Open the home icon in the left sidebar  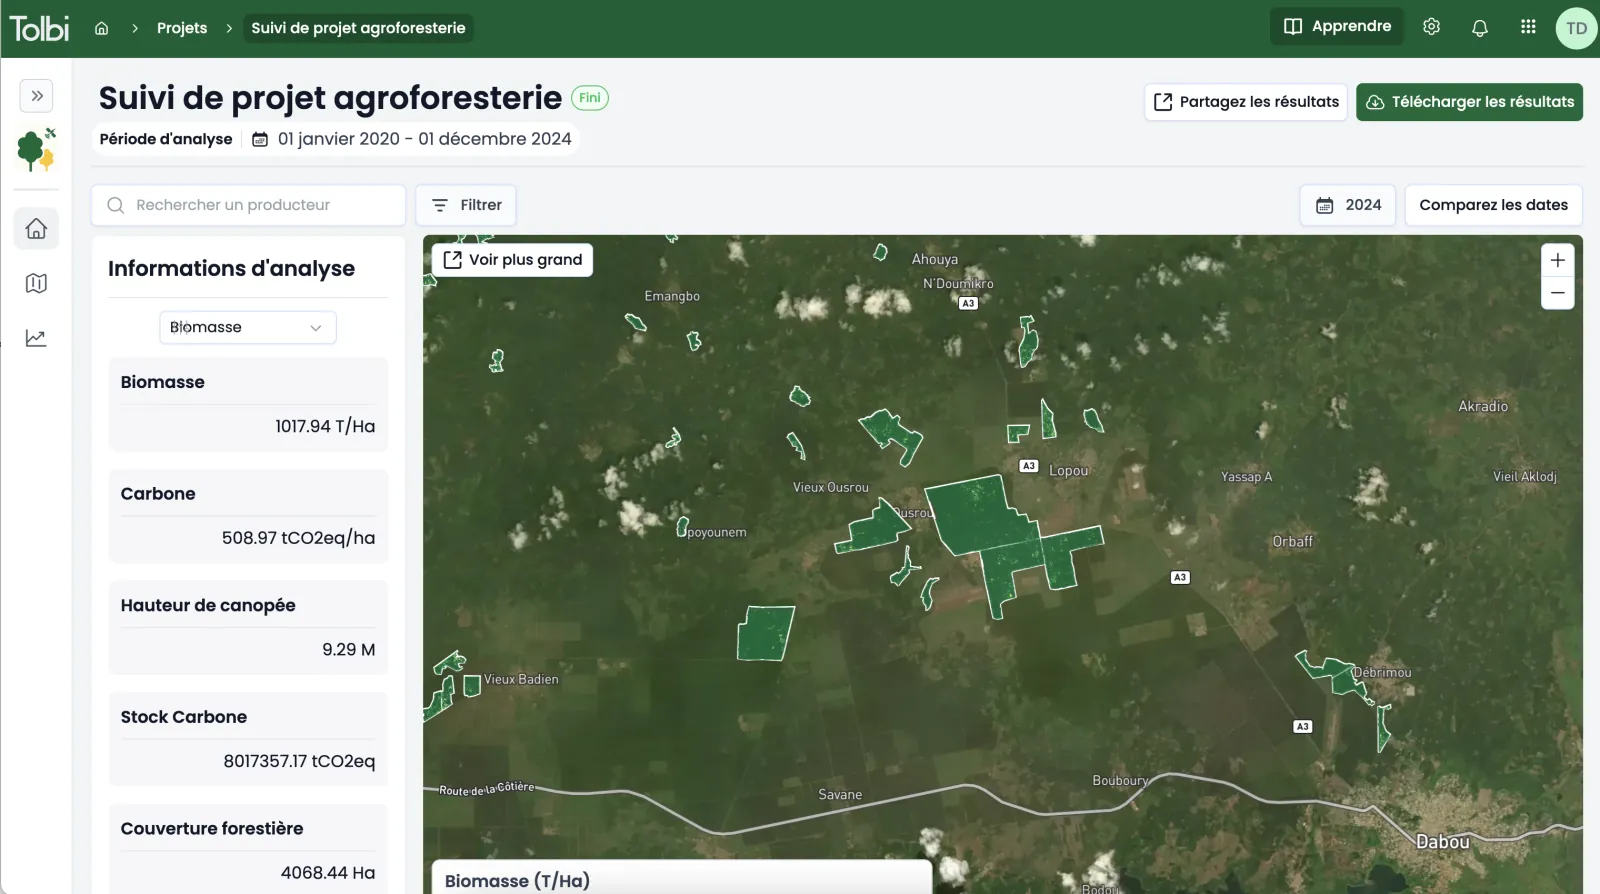coord(36,229)
